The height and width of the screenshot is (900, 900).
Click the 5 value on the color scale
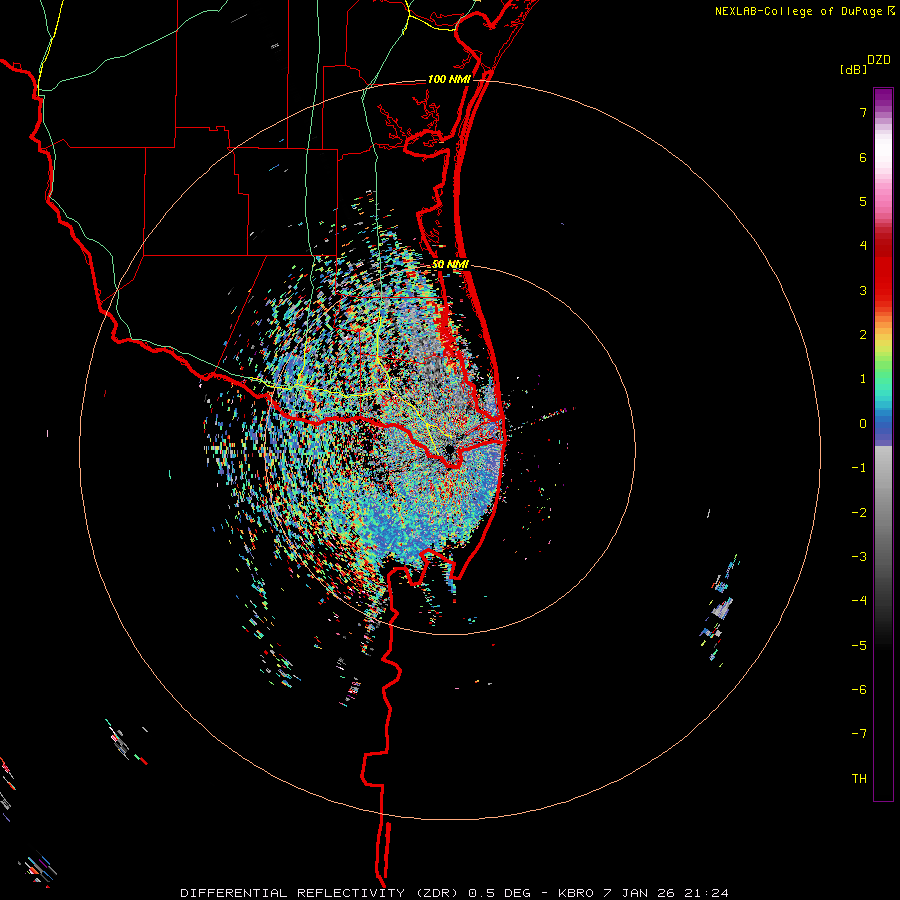click(x=863, y=201)
